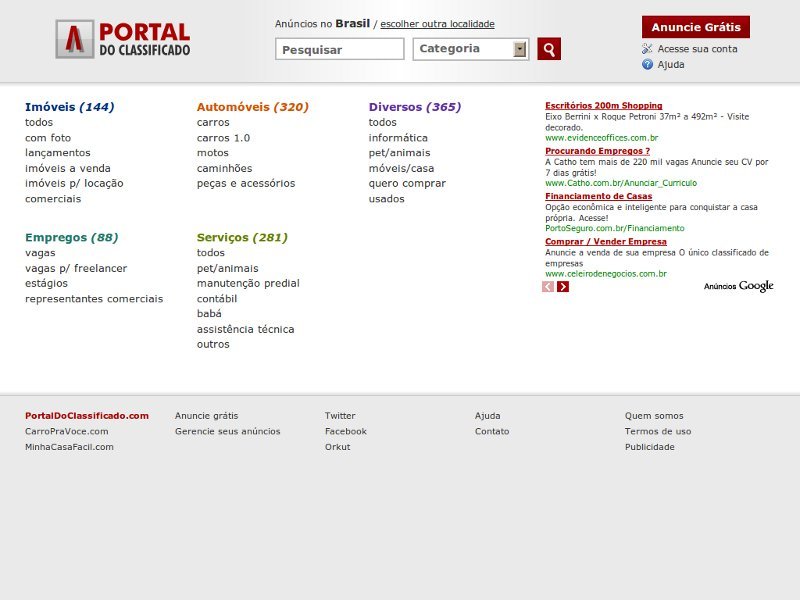This screenshot has width=800, height=600.
Task: Click the account tools icon beside Acesse sua conta
Action: click(x=647, y=48)
